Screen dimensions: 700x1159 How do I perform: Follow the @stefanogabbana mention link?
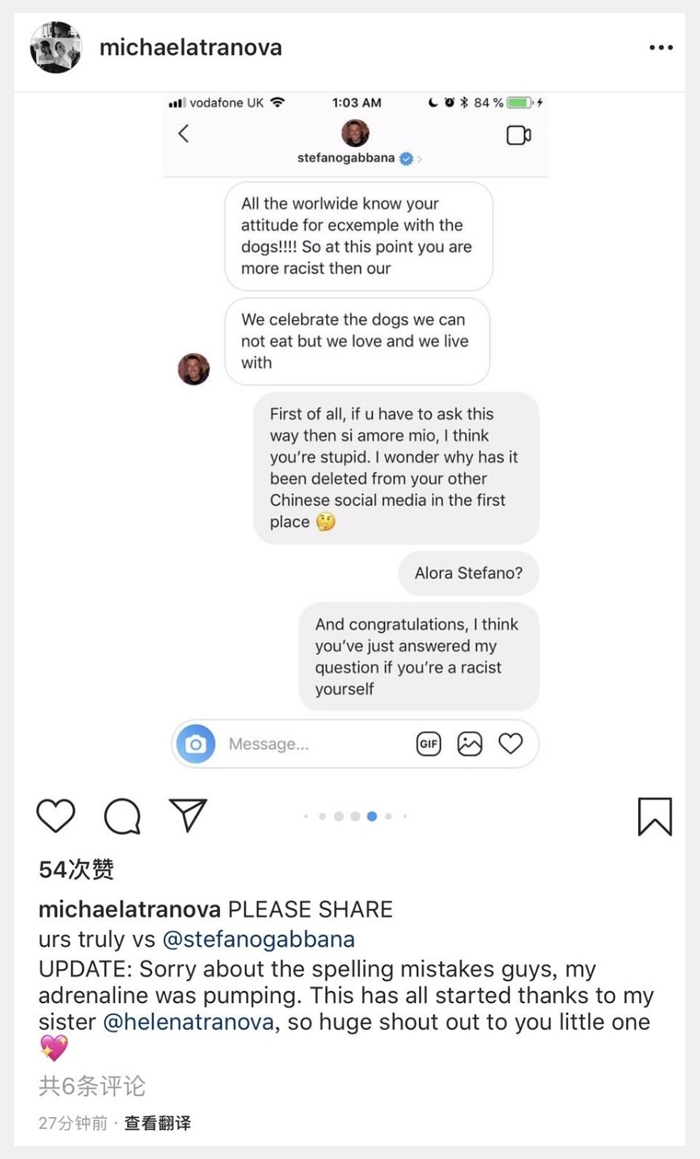click(x=258, y=939)
